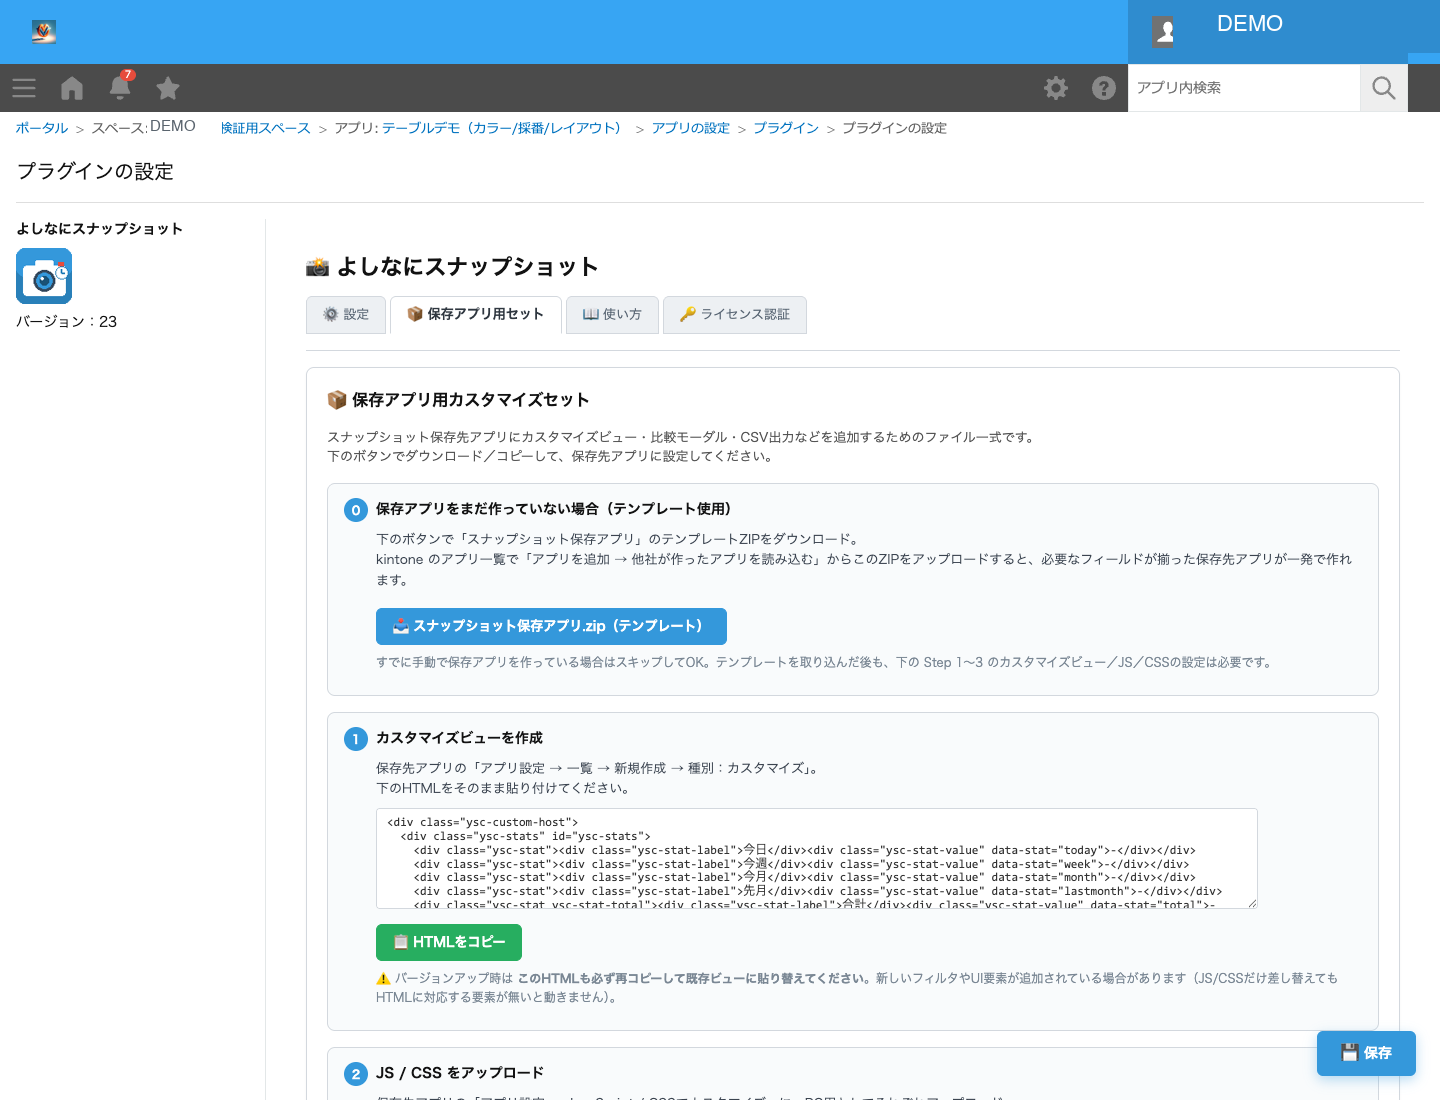Click the DEMO user avatar icon
The image size is (1440, 1100).
click(1164, 32)
